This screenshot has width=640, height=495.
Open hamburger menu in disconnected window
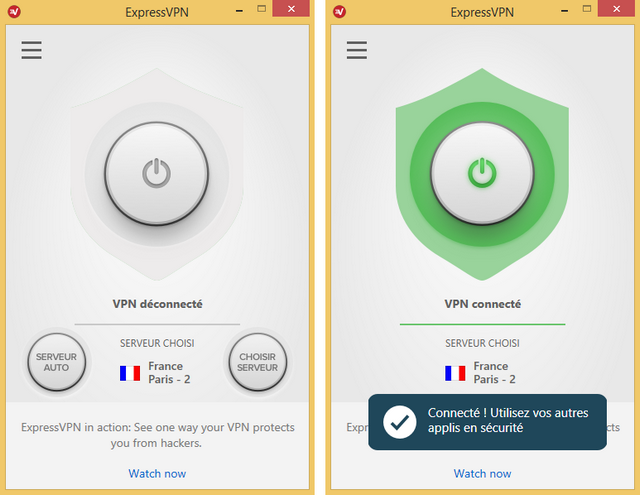pos(31,50)
